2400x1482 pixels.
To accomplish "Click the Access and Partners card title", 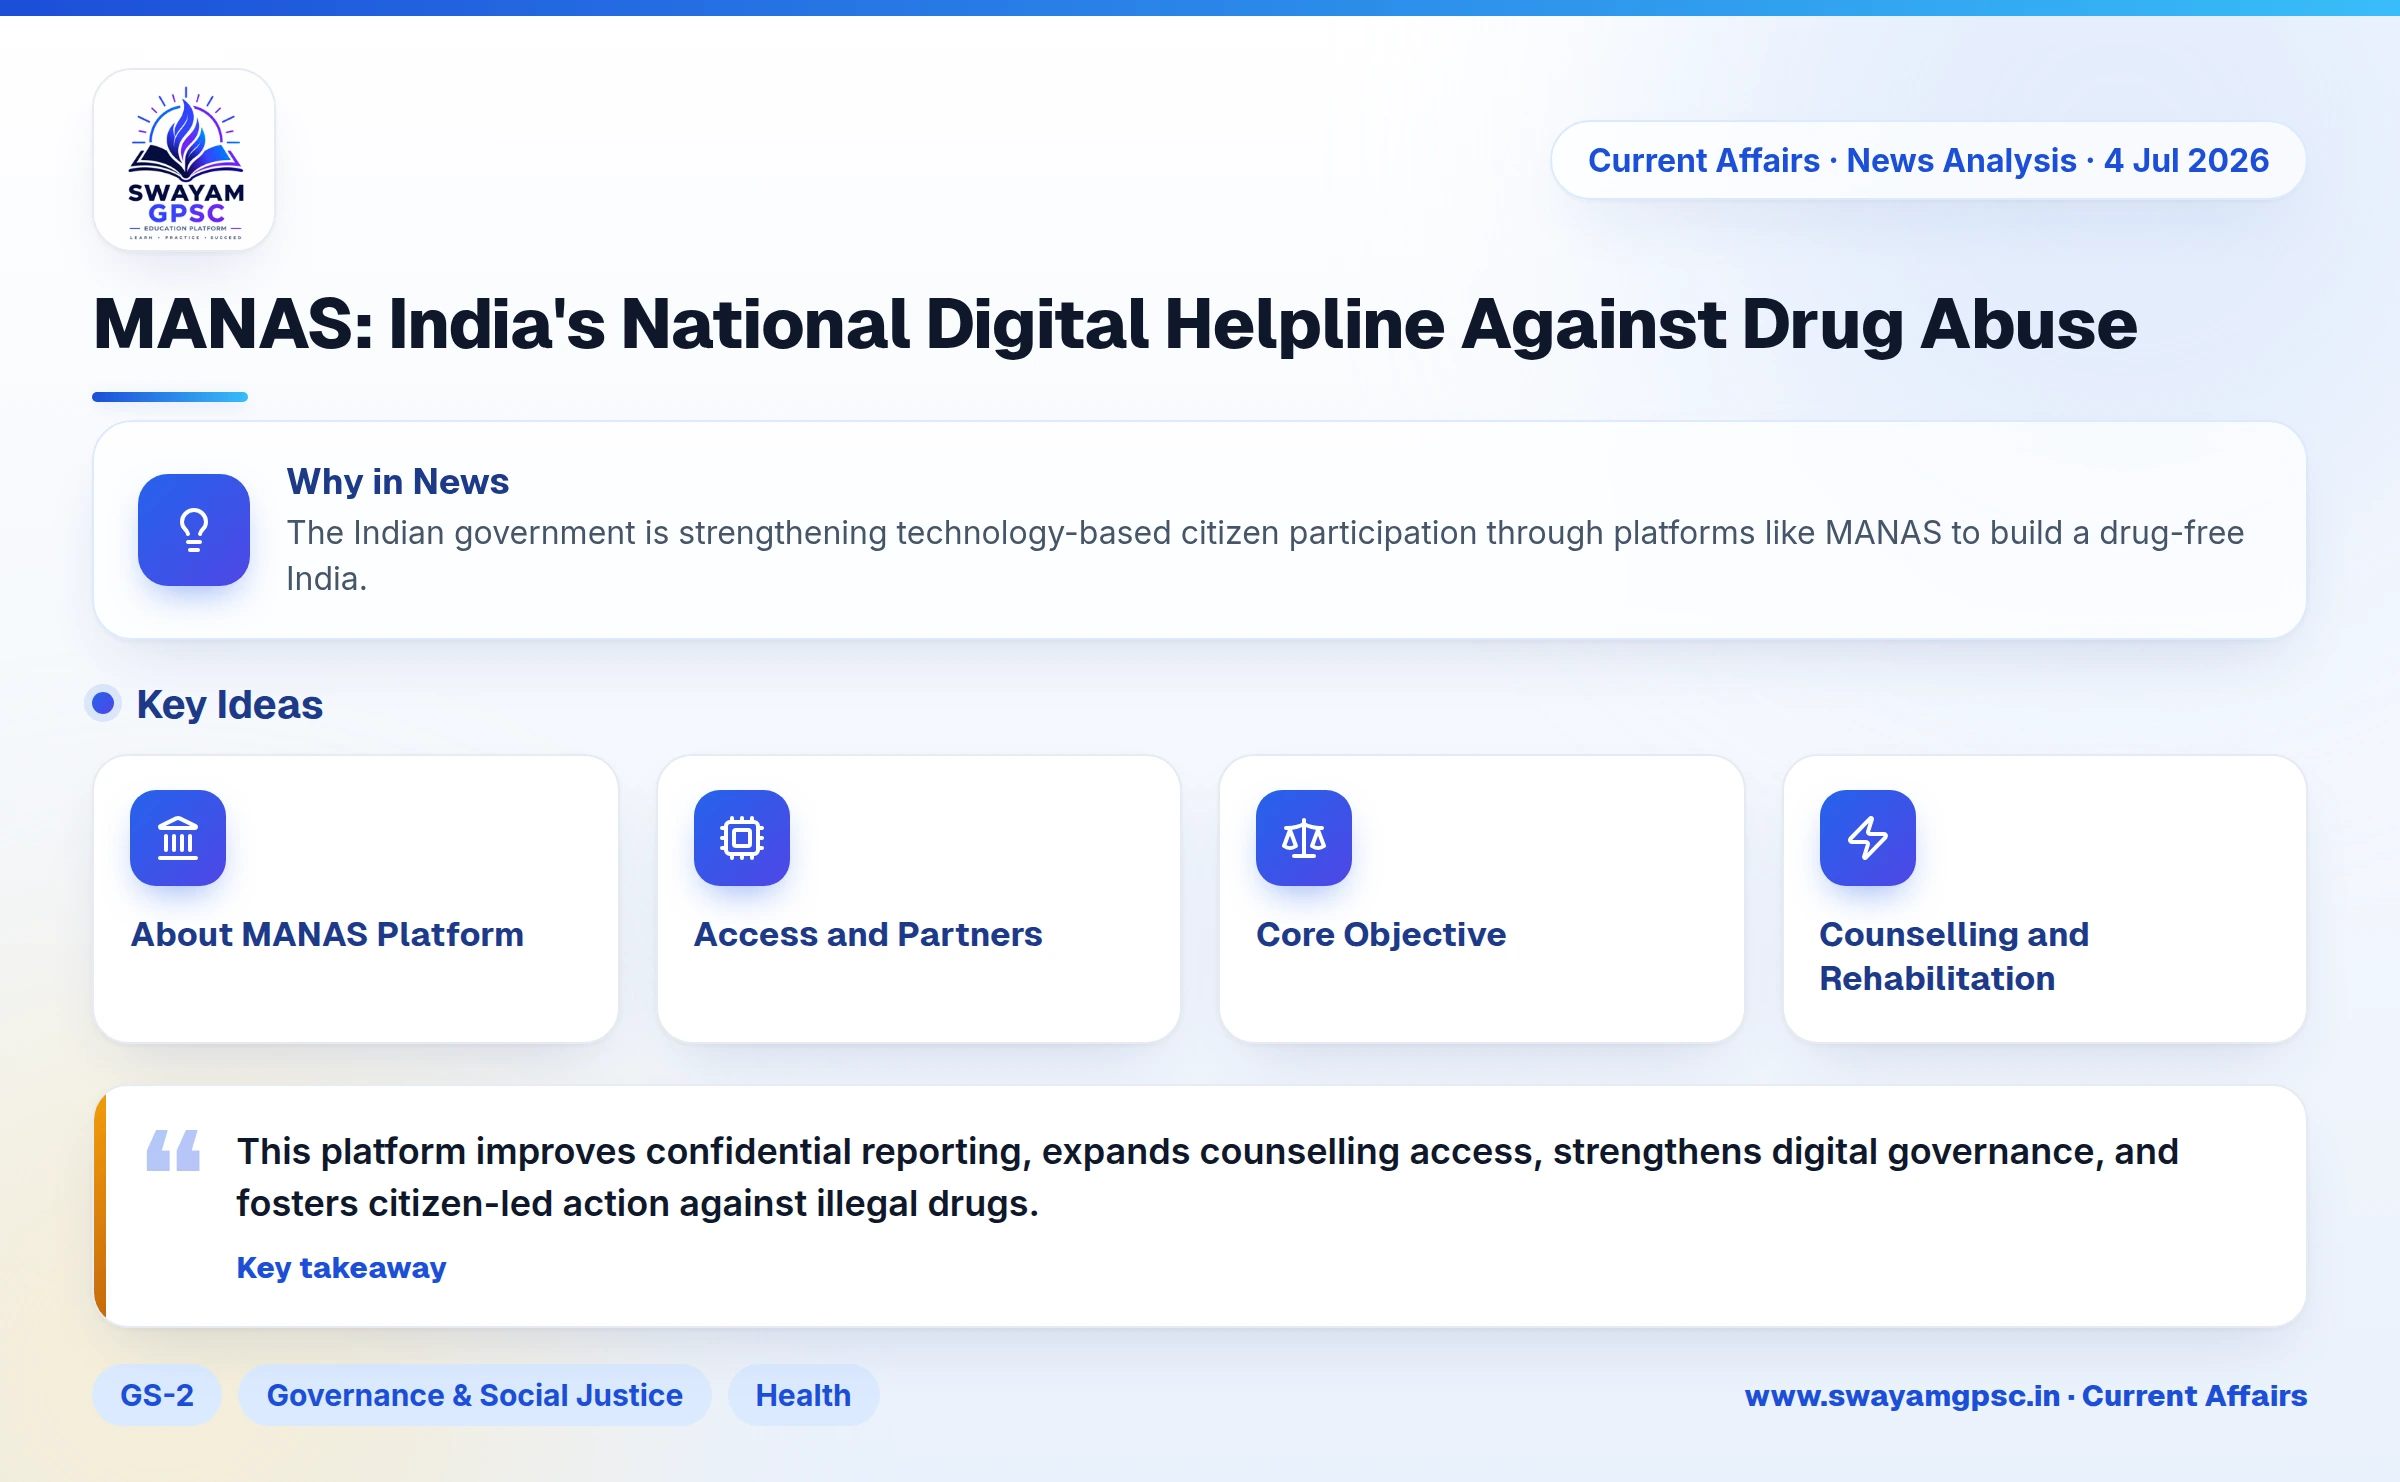I will coord(868,934).
